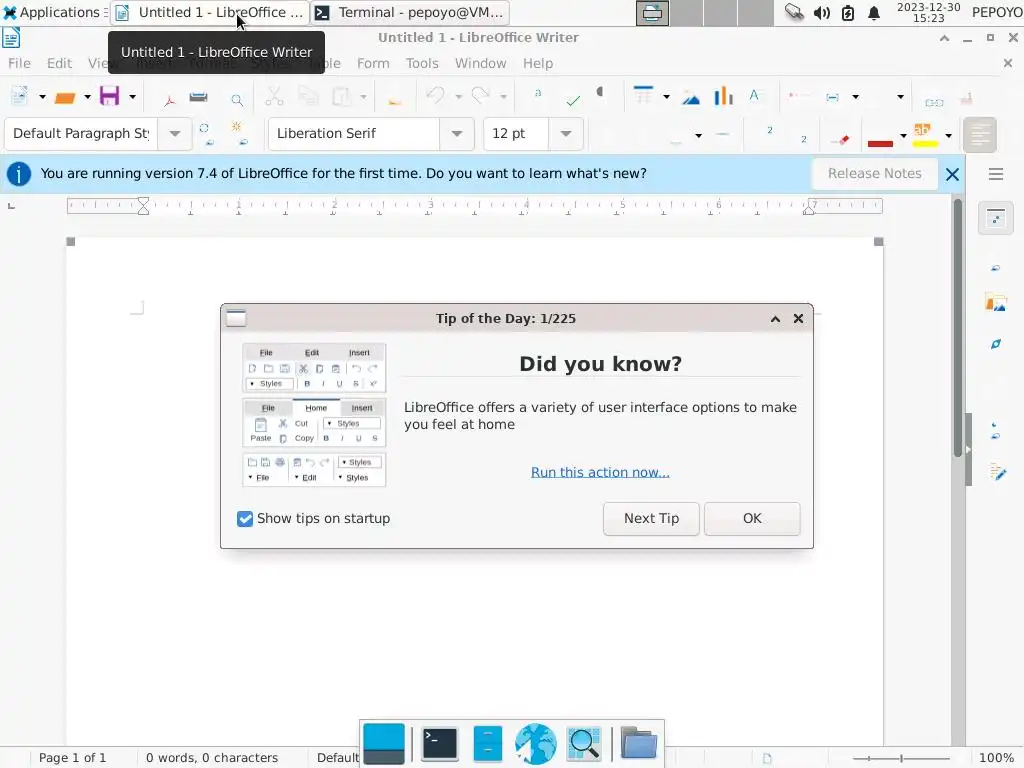Image resolution: width=1024 pixels, height=768 pixels.
Task: Export directly as PDF icon
Action: point(169,99)
